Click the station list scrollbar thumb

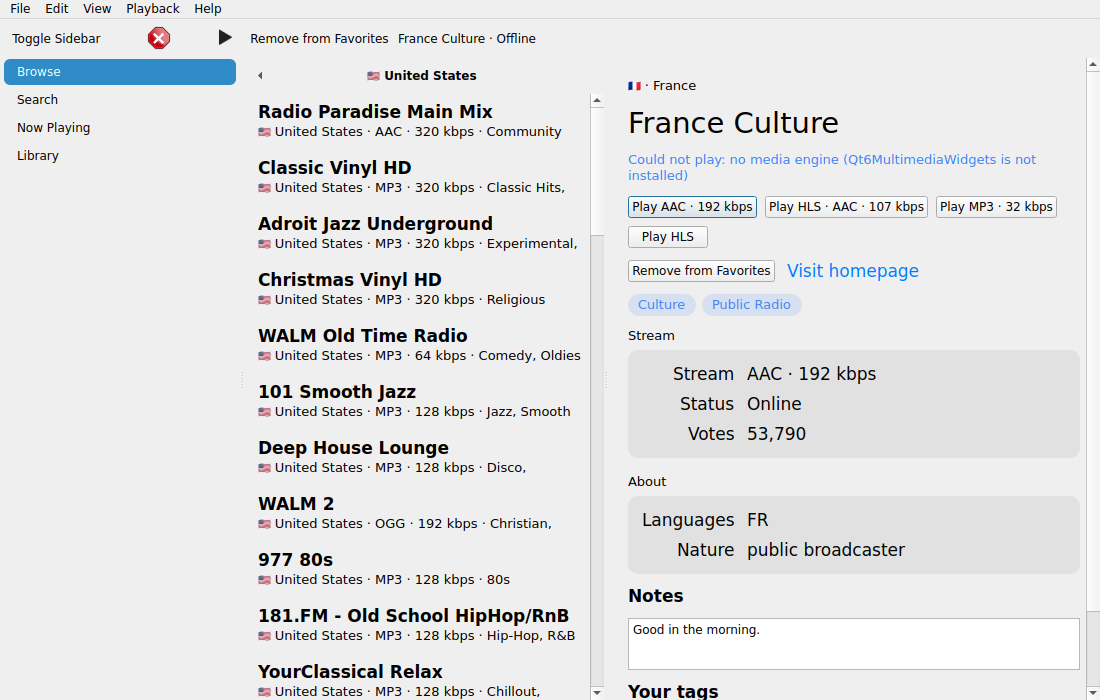click(x=597, y=171)
